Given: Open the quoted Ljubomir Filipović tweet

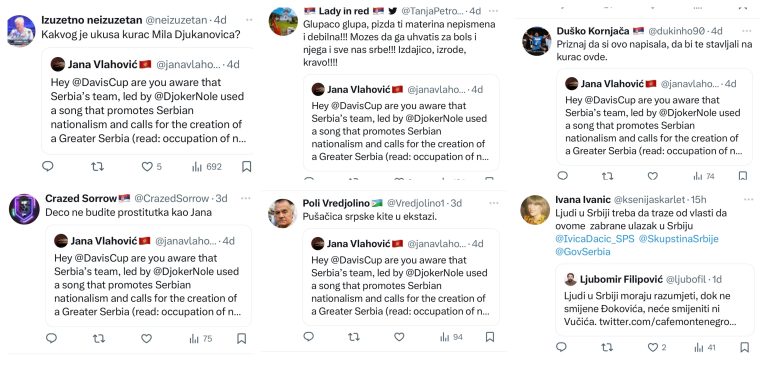Looking at the screenshot, I should pyautogui.click(x=655, y=300).
